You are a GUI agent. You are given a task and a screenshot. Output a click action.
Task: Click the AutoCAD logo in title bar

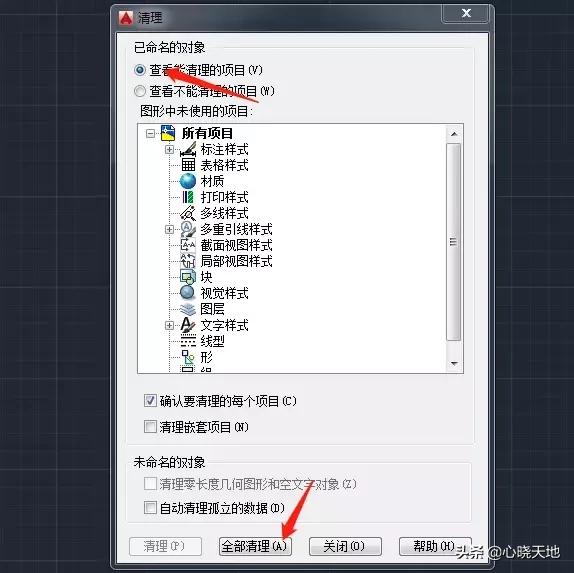[x=126, y=17]
